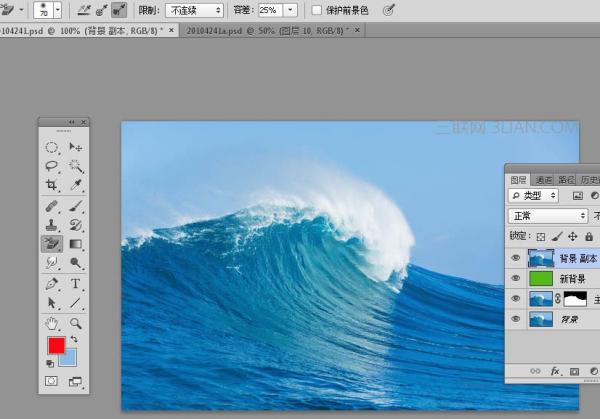Select the Magic Wand tool
Viewport: 600px width, 419px height.
pos(75,166)
